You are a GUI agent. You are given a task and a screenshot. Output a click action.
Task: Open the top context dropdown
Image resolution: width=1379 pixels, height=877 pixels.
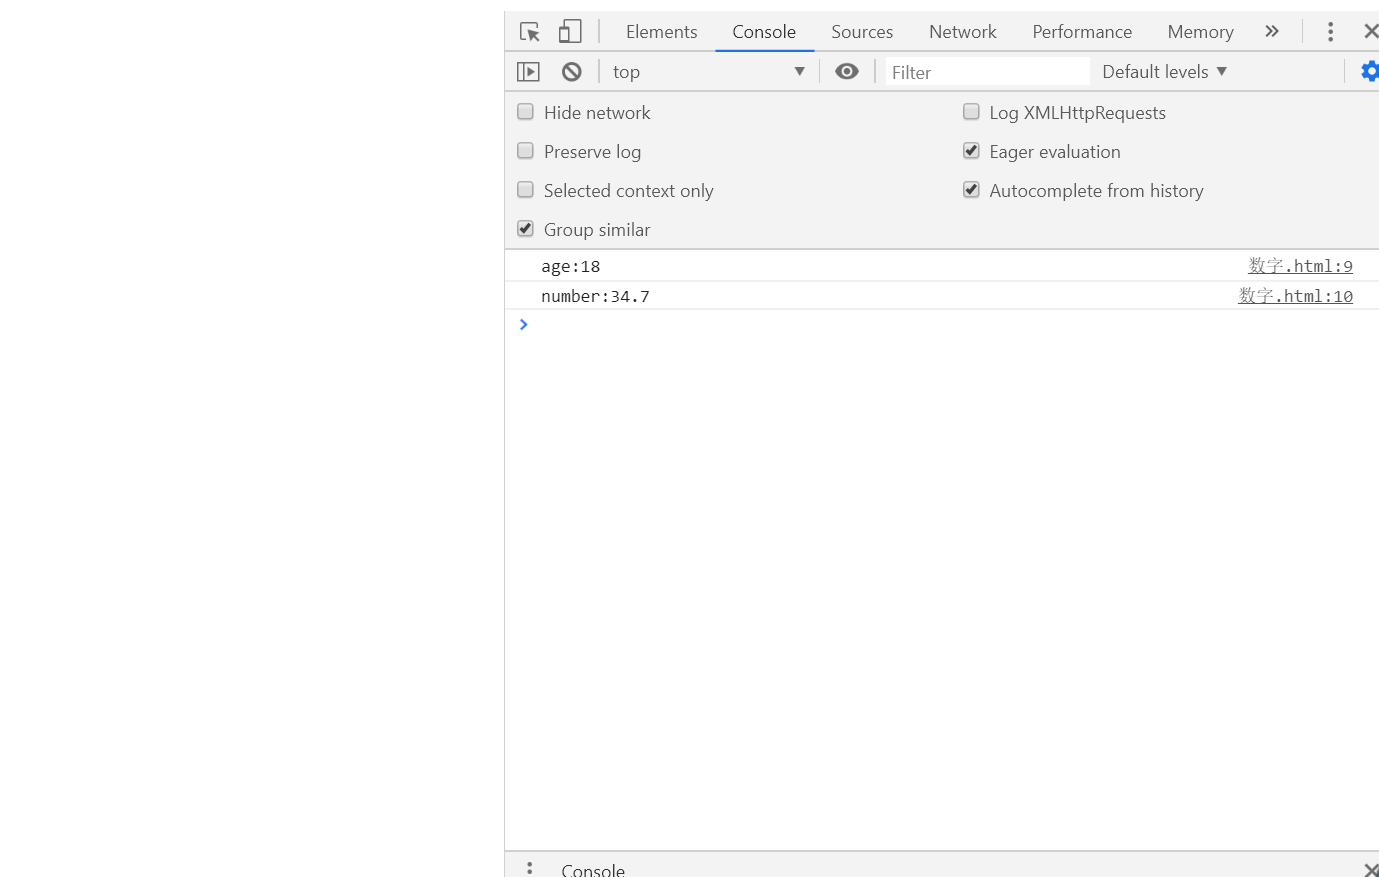[709, 72]
